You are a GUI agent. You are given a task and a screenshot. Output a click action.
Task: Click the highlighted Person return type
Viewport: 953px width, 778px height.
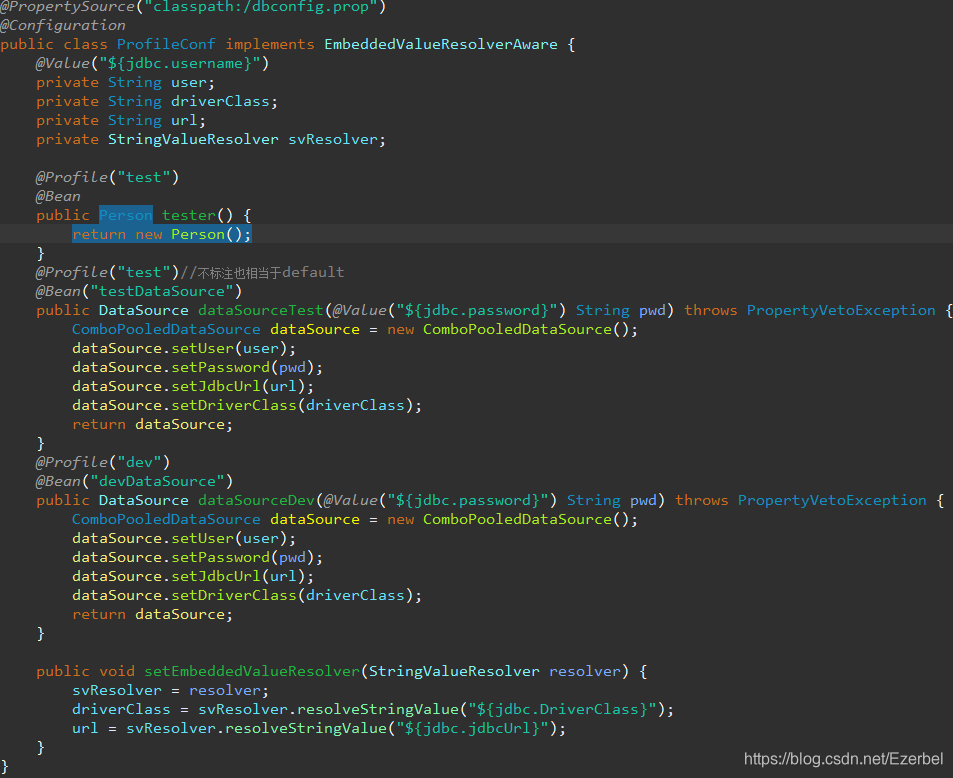[126, 215]
